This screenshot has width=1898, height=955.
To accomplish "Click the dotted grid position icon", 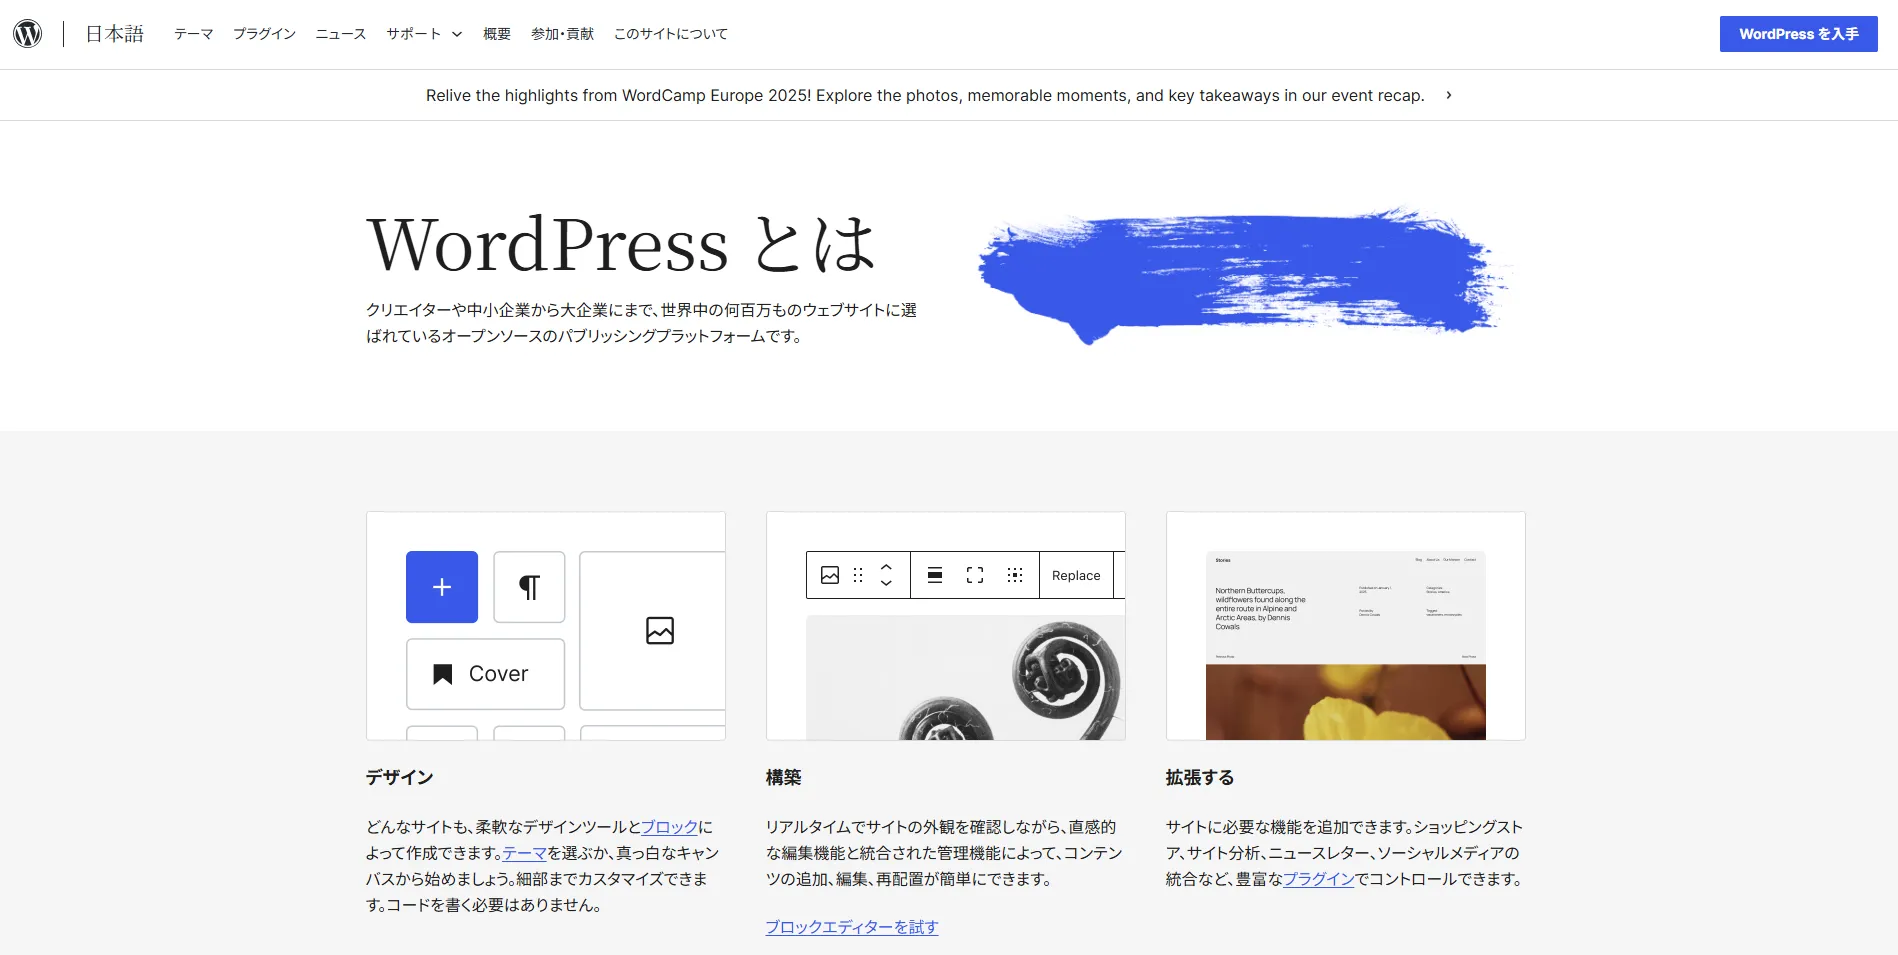I will coord(1015,575).
